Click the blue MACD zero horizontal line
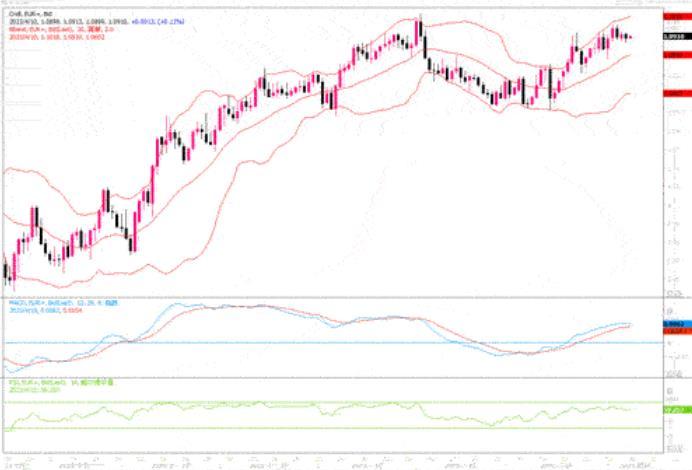692x470 pixels. pyautogui.click(x=300, y=342)
